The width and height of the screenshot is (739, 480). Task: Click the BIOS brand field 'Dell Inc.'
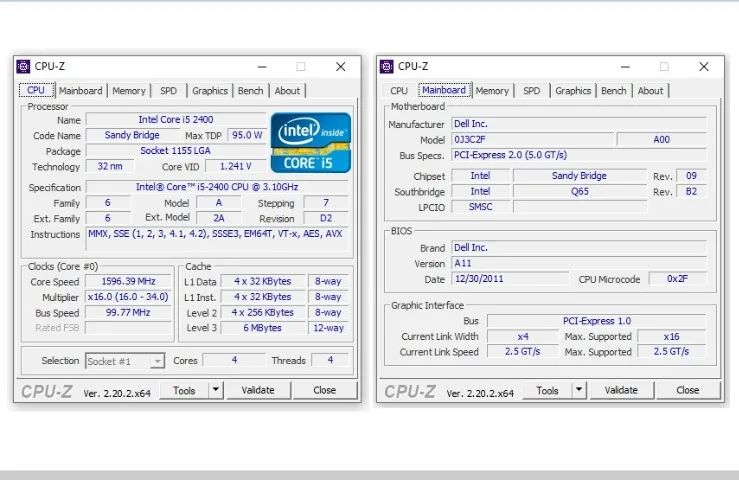(x=579, y=248)
